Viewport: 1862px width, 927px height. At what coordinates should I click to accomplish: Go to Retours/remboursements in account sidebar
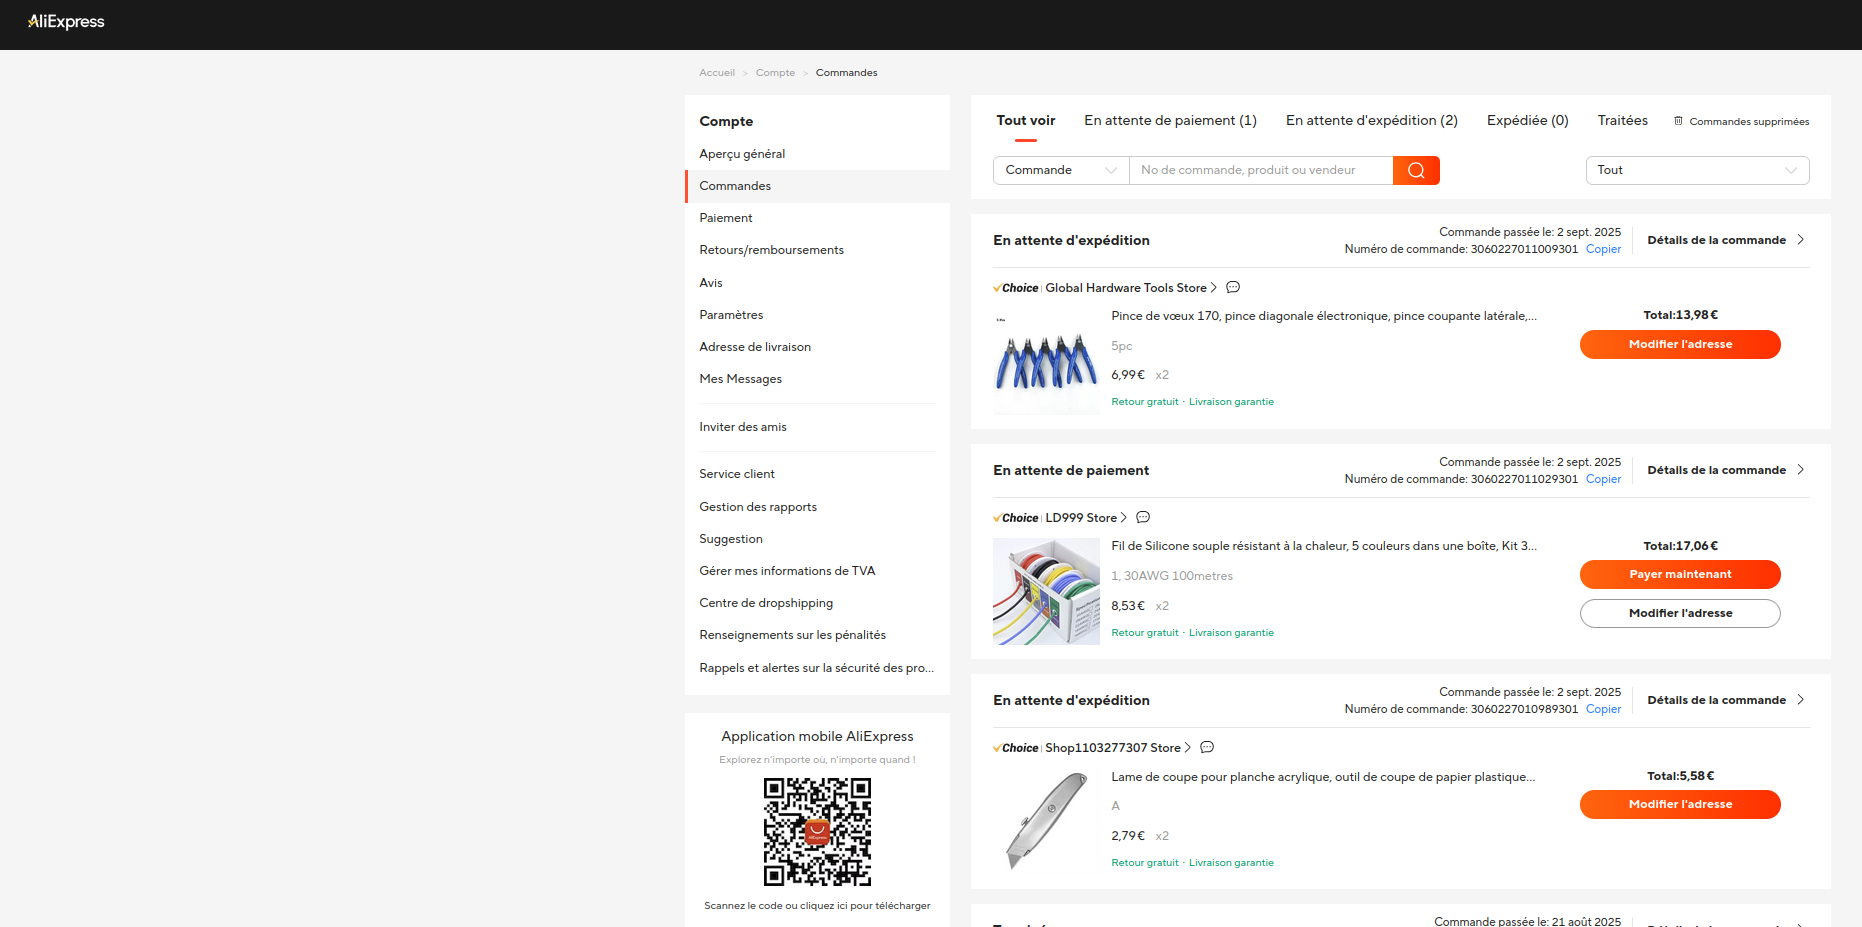click(x=771, y=250)
